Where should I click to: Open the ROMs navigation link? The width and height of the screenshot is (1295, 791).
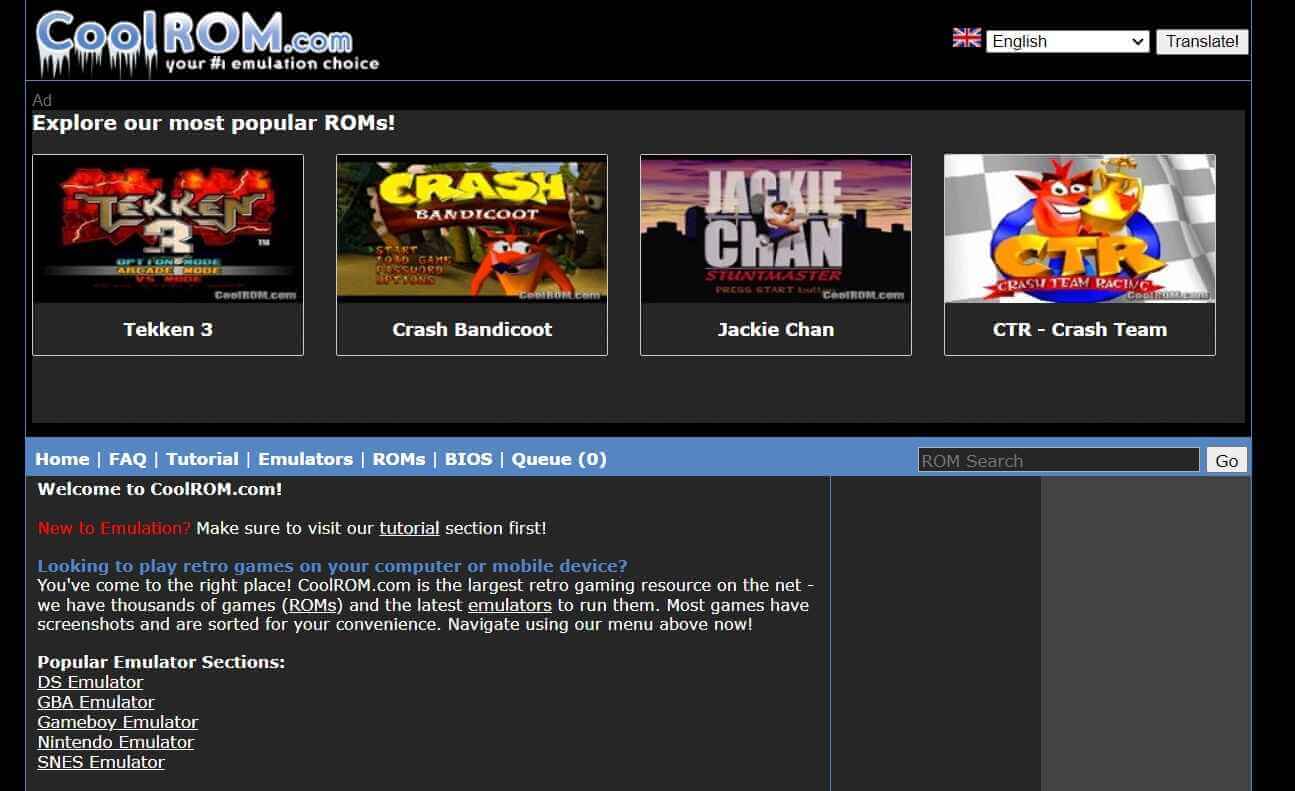pos(398,459)
